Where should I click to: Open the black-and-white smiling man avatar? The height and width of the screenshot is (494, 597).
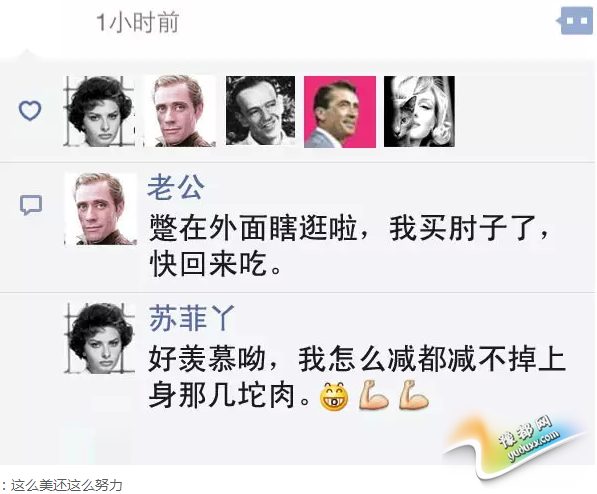point(260,110)
